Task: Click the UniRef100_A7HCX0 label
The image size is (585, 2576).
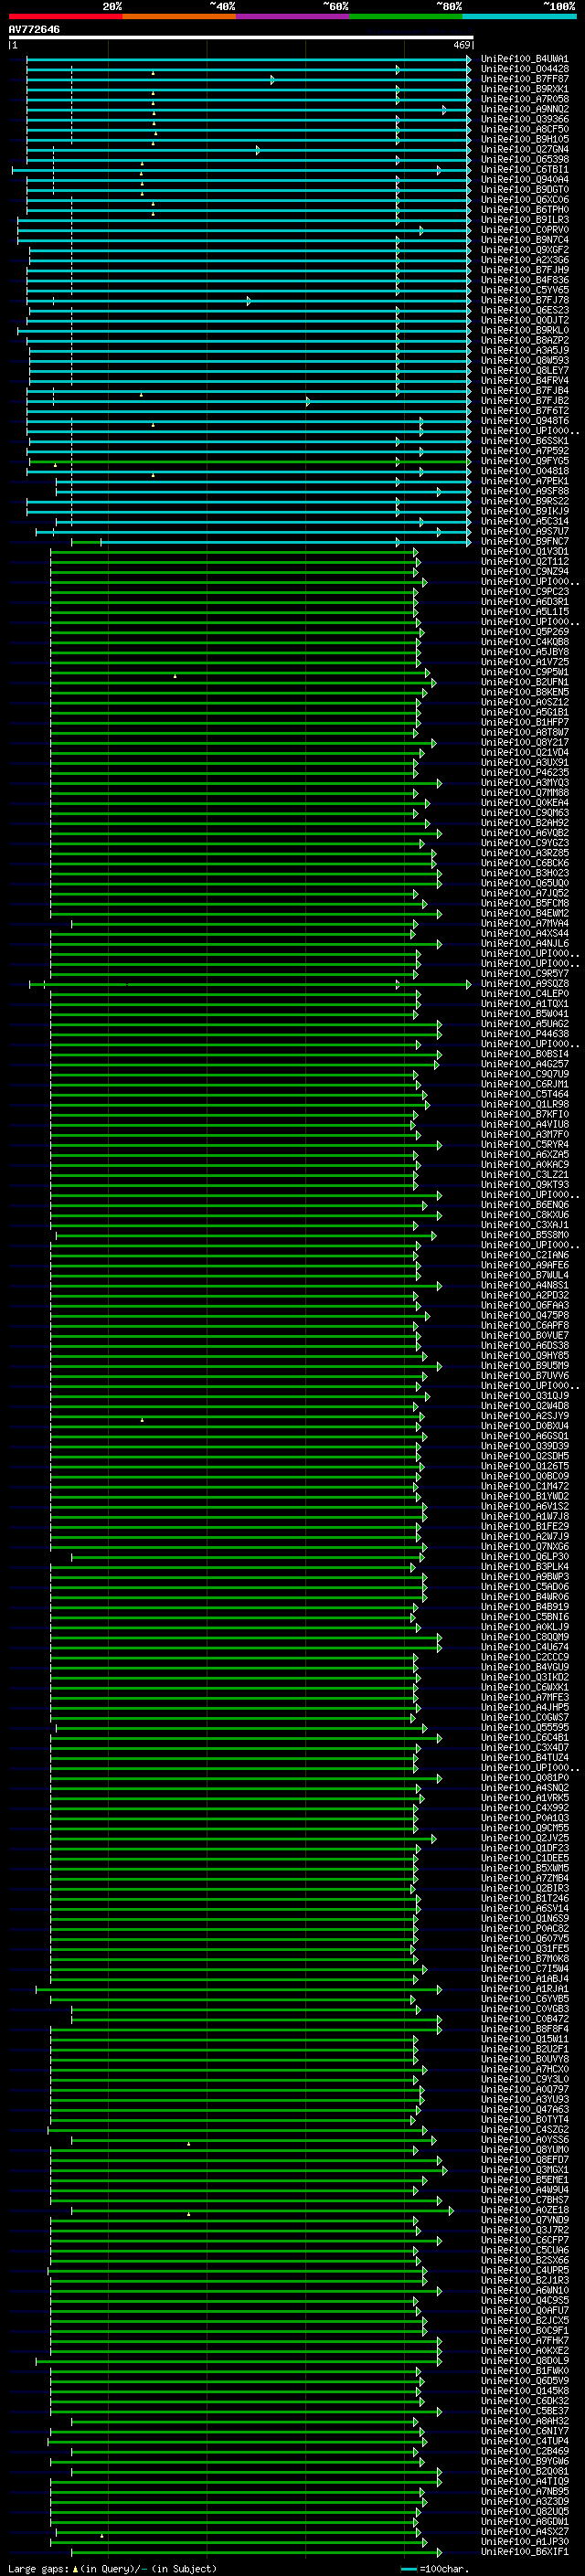Action: pyautogui.click(x=525, y=2069)
